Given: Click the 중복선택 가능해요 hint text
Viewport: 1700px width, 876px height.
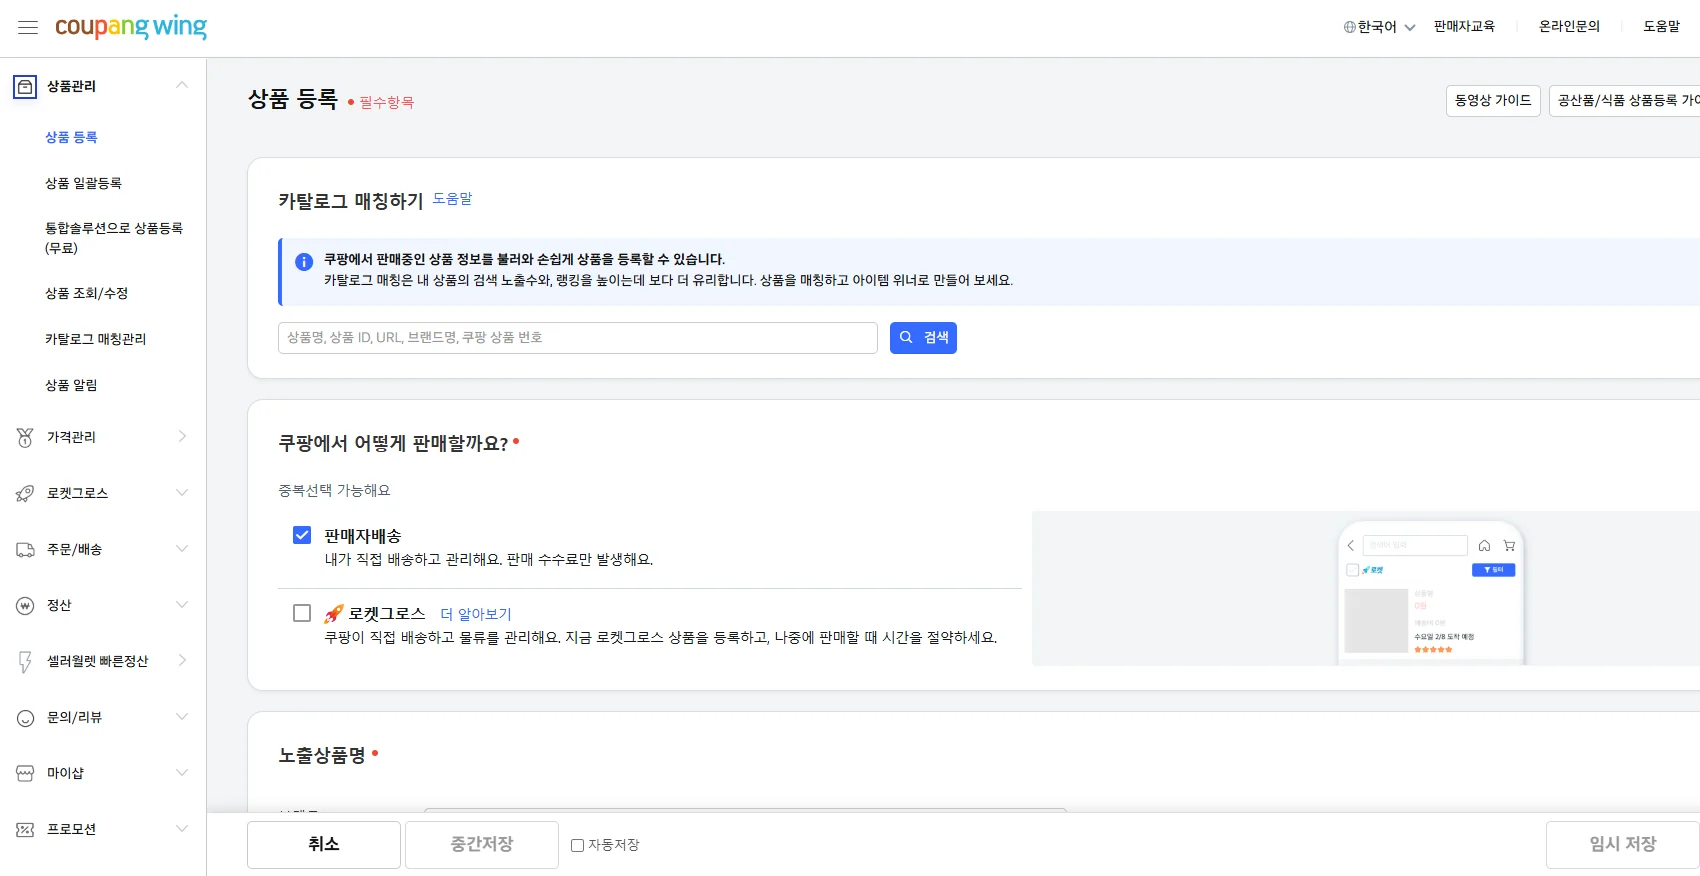Looking at the screenshot, I should 334,491.
